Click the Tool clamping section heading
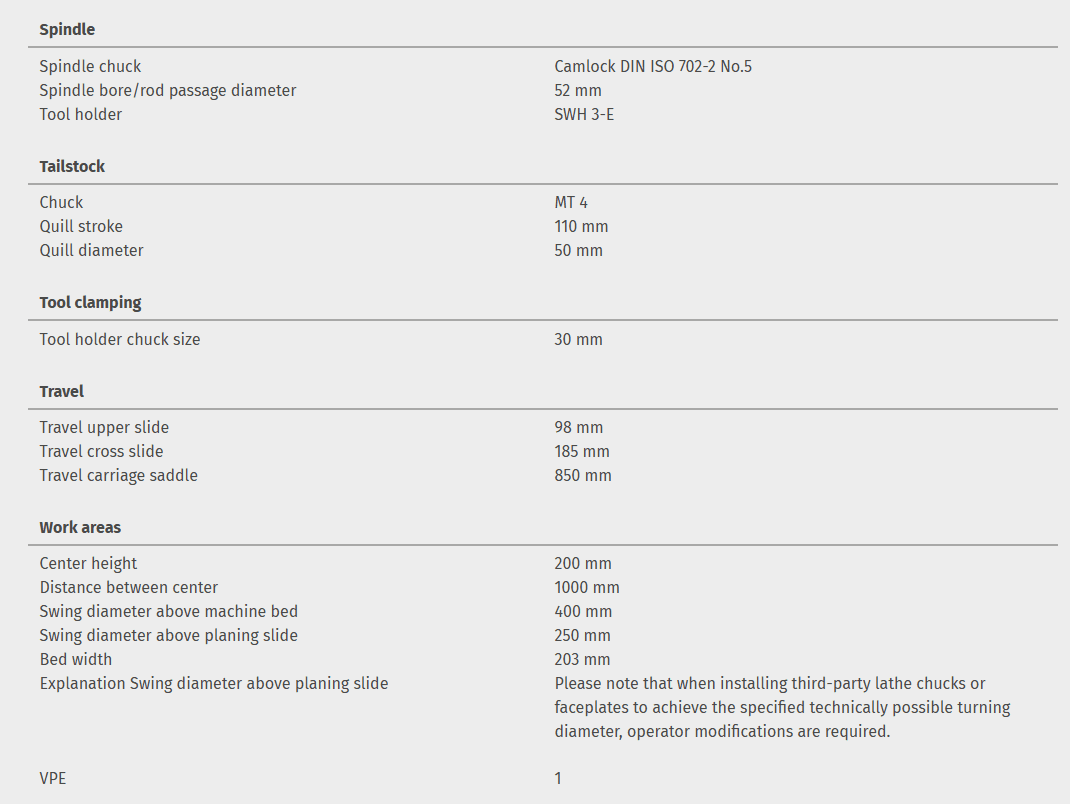Screen dimensions: 1070x804 [x=90, y=302]
